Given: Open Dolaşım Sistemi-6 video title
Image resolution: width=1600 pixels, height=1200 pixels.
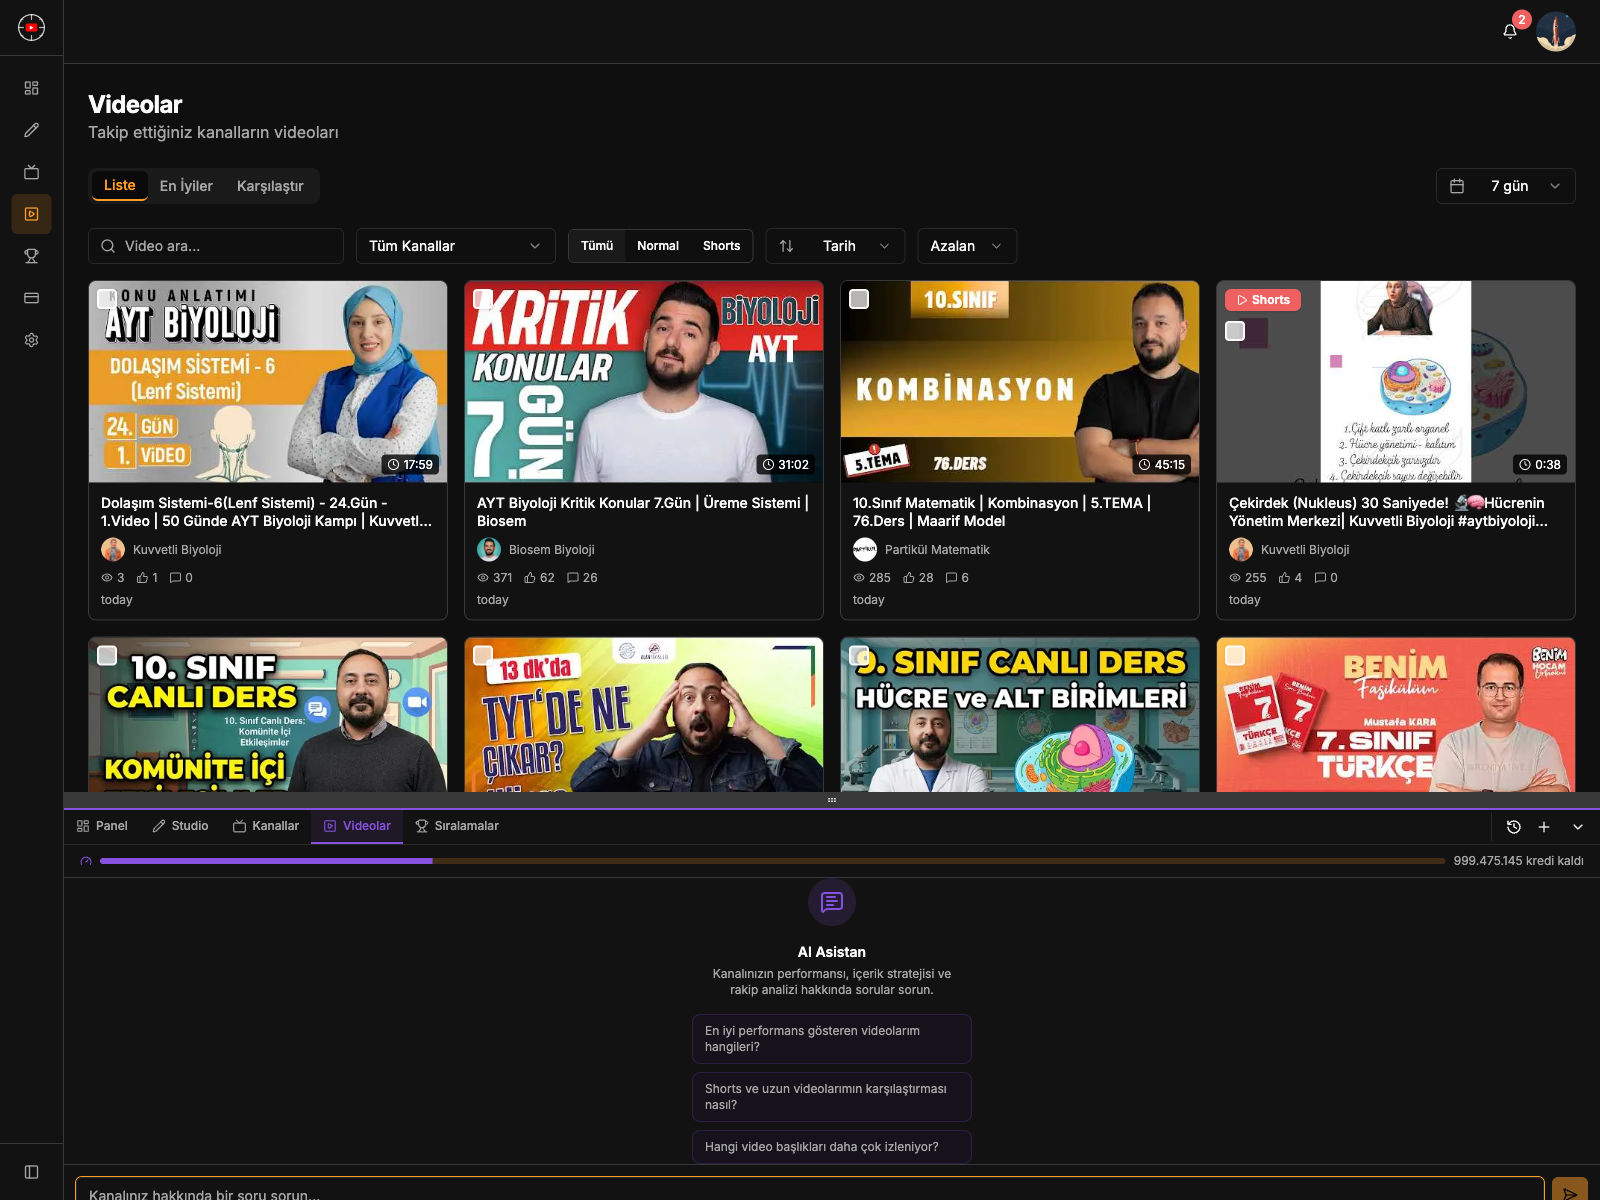Looking at the screenshot, I should pos(267,512).
